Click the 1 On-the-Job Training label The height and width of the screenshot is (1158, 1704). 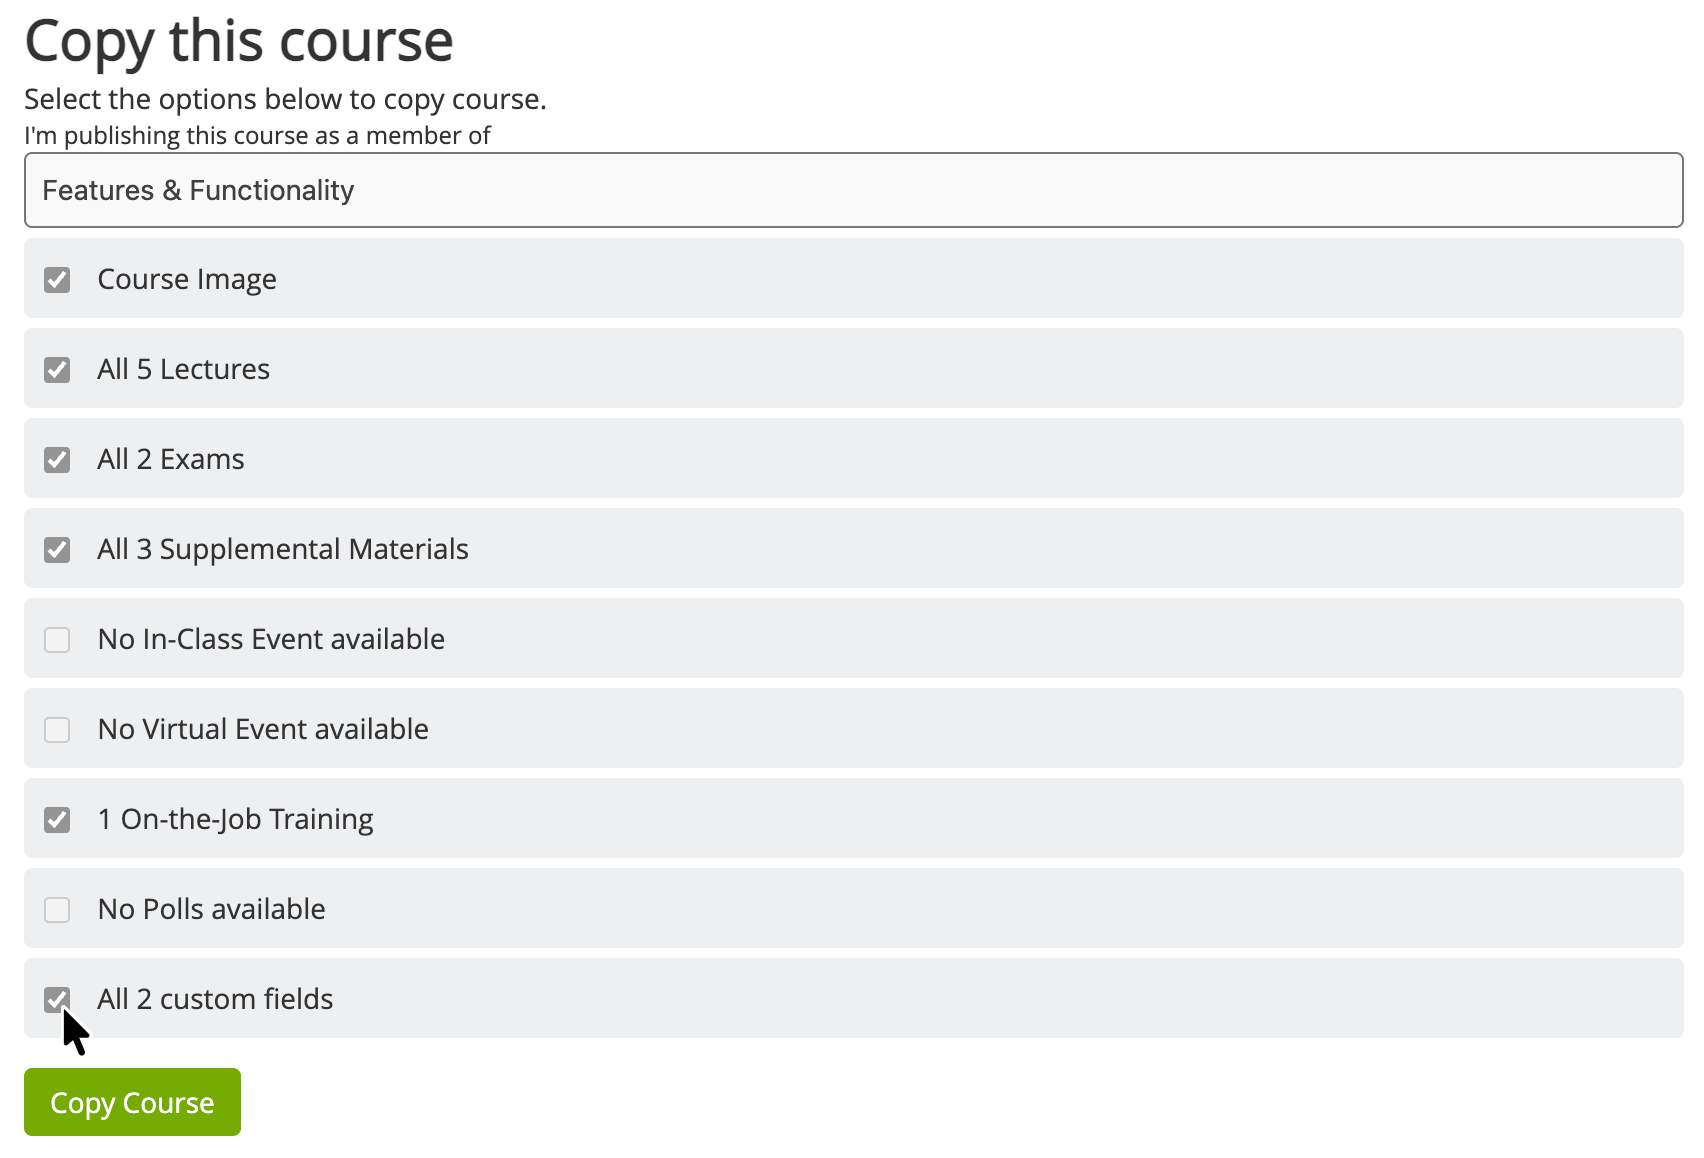pos(236,820)
